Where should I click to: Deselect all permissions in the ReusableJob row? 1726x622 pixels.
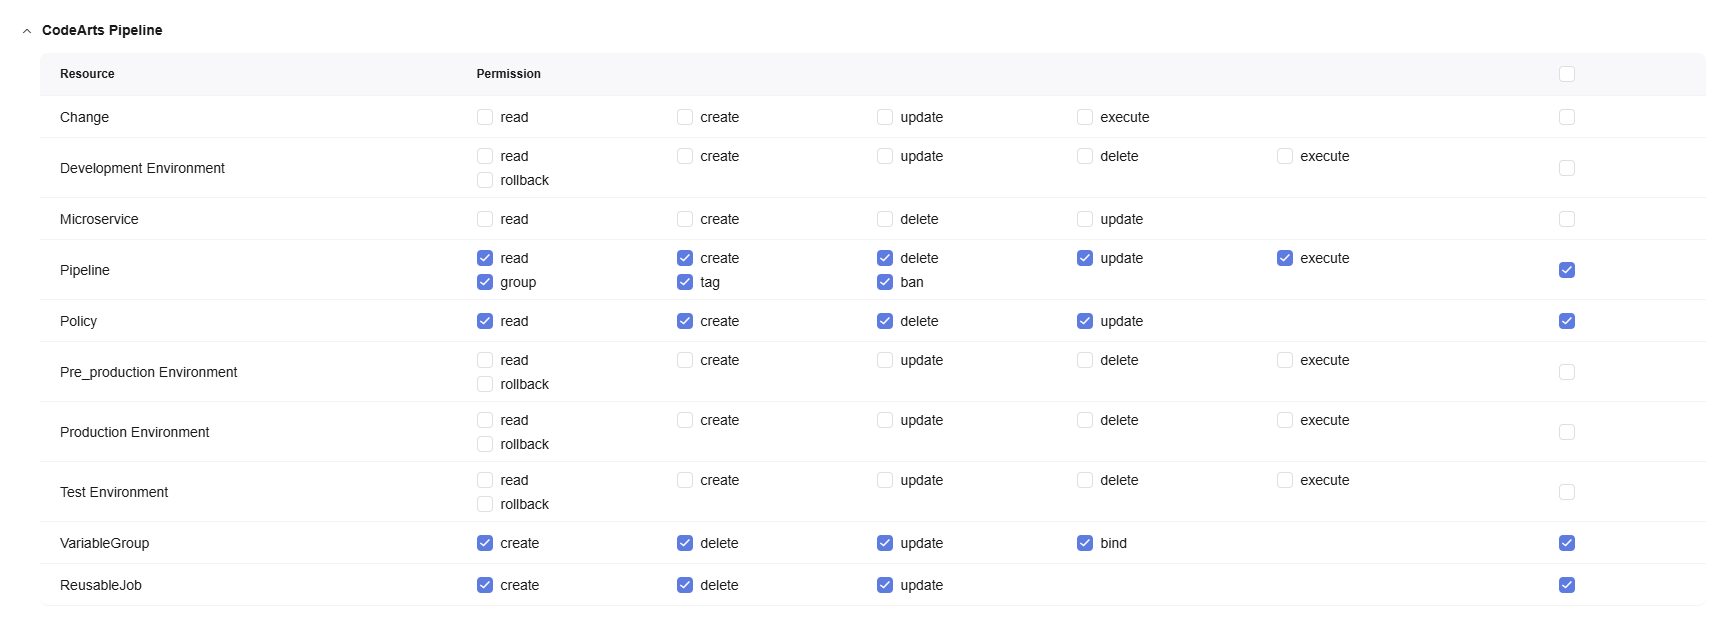(1567, 585)
